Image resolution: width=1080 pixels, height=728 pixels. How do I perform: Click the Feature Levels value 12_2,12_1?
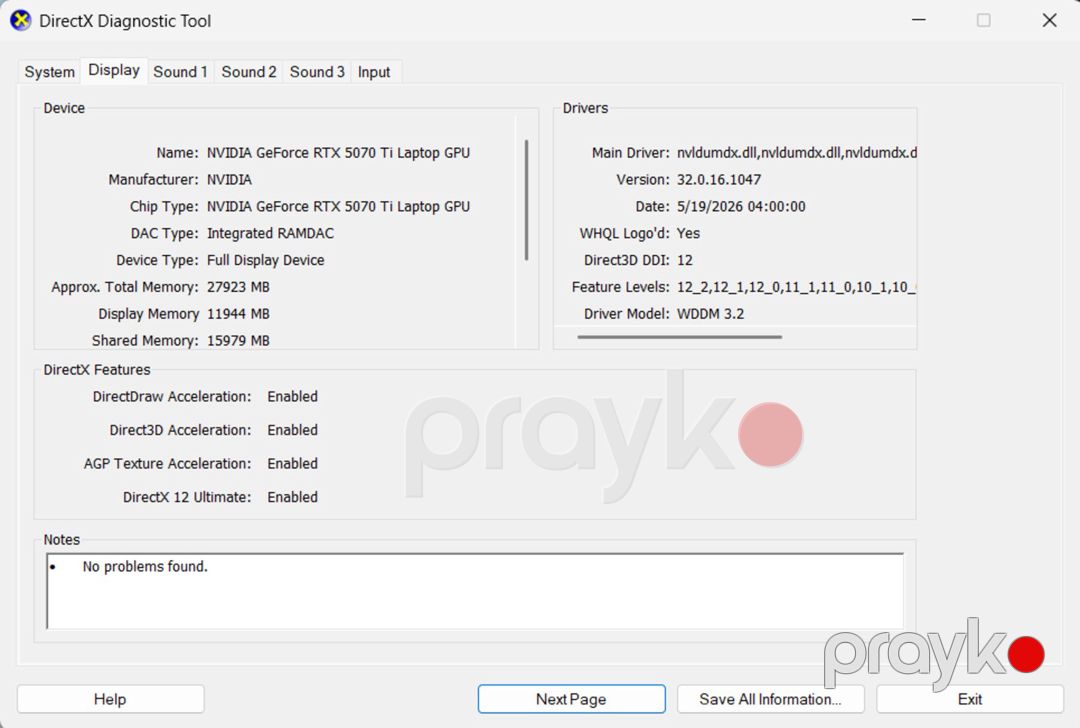[796, 287]
